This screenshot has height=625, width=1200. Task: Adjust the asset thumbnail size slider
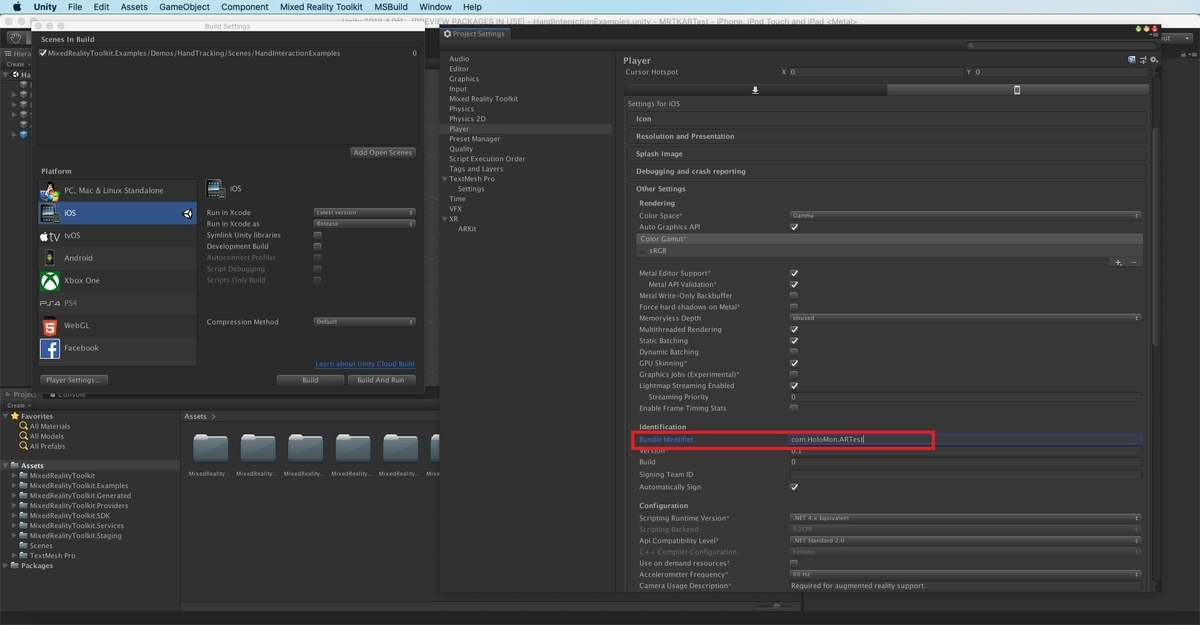click(777, 606)
